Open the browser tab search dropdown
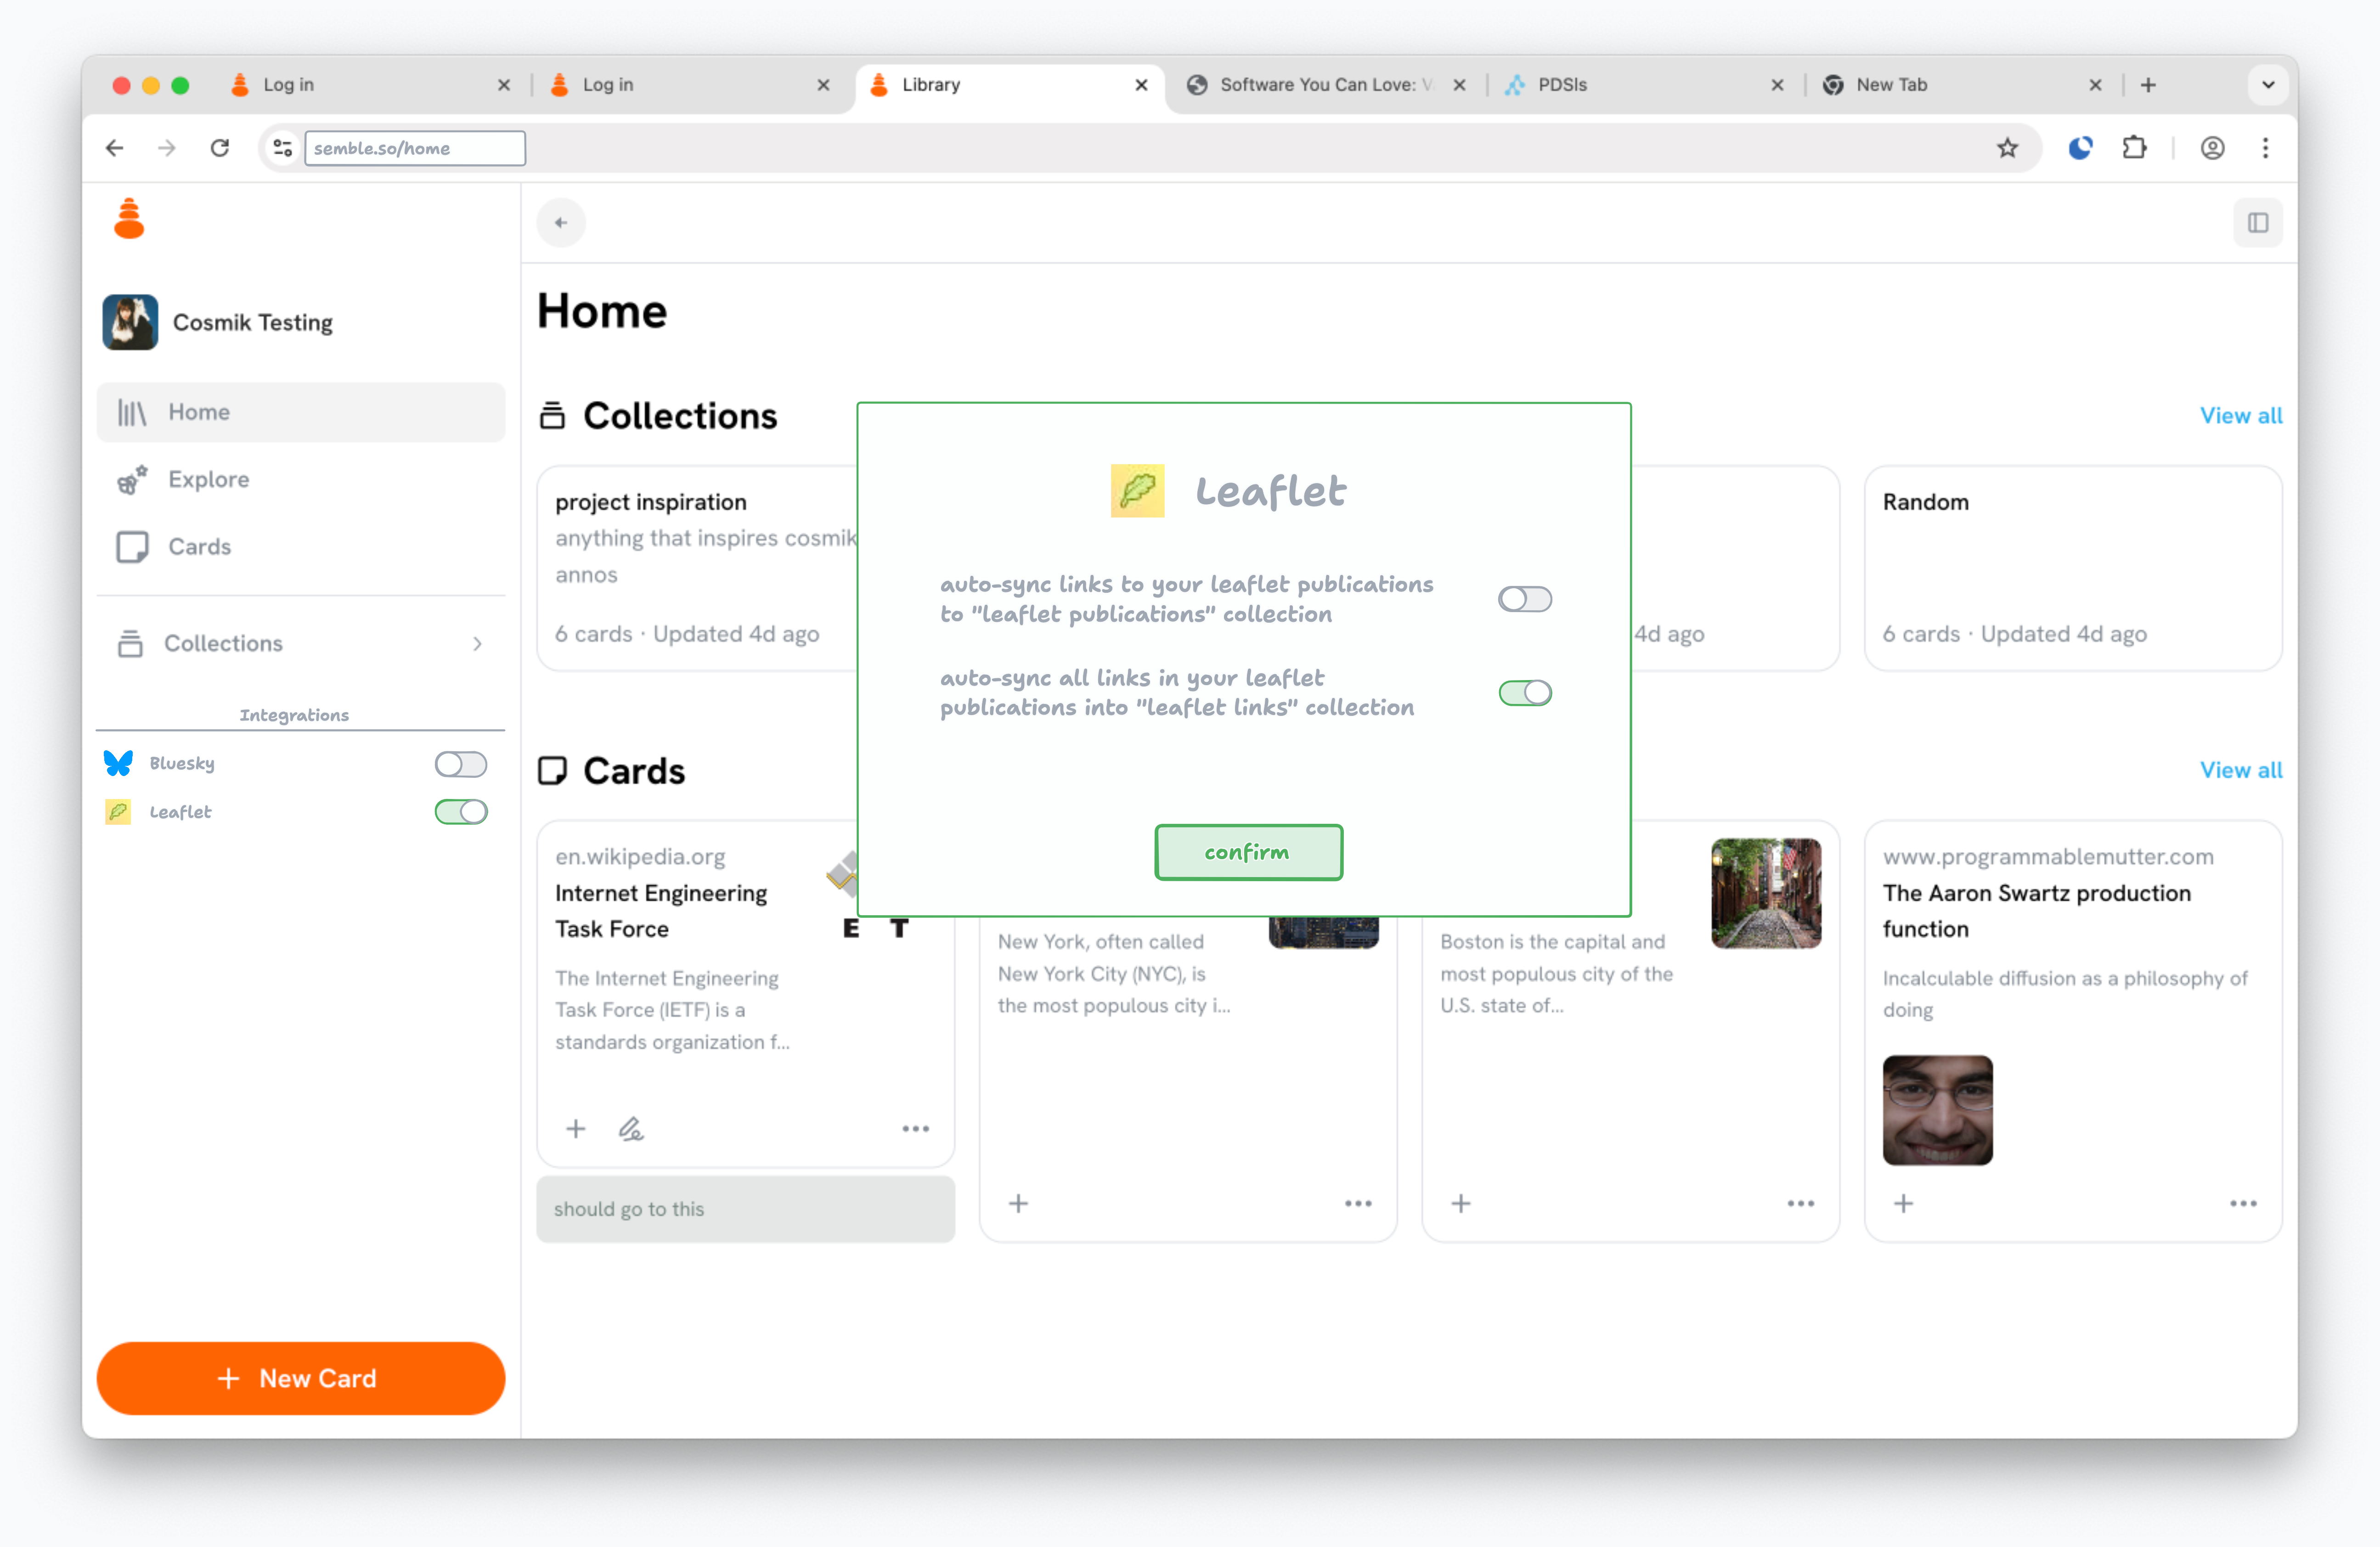 pyautogui.click(x=2268, y=85)
